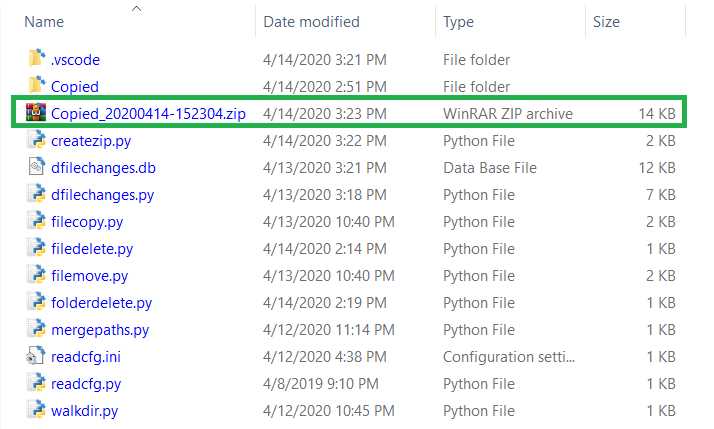
Task: Select file name walkdir.py
Action: 85,411
